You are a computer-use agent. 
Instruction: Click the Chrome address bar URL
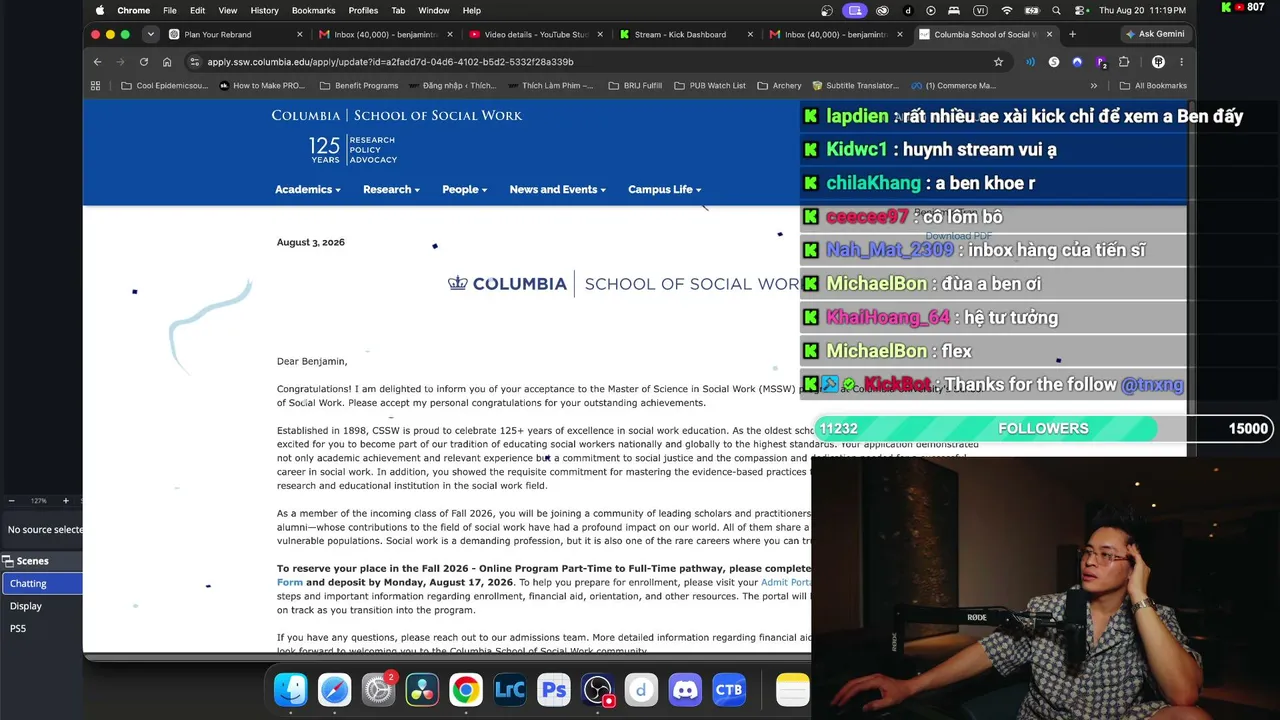point(390,62)
